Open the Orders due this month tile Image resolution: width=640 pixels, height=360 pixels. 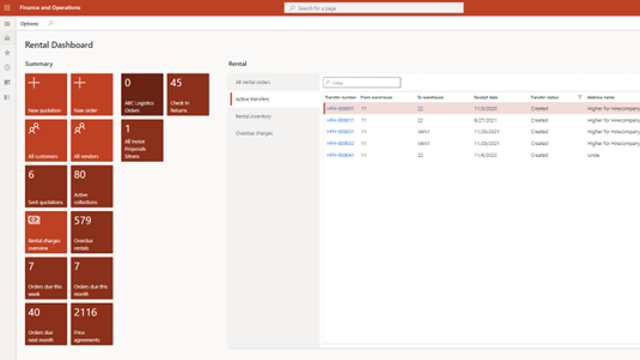click(x=92, y=278)
